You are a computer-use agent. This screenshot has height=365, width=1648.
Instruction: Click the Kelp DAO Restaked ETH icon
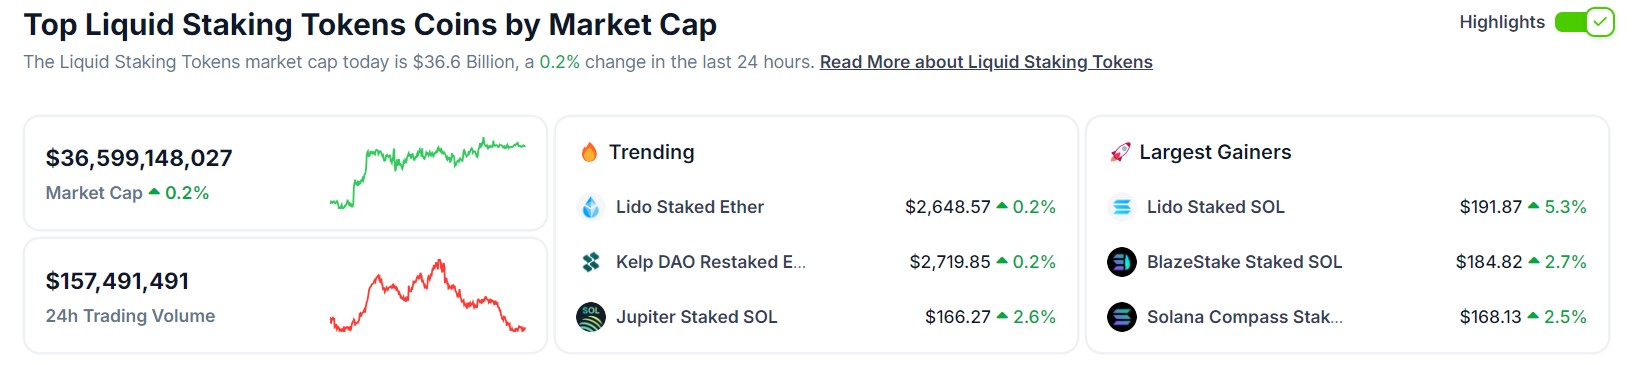(x=591, y=262)
